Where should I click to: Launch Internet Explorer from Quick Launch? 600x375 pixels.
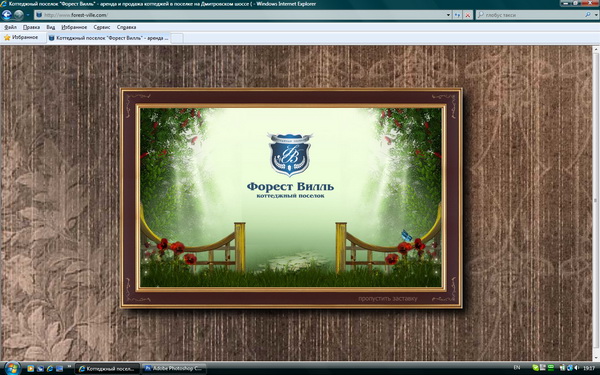coord(50,368)
